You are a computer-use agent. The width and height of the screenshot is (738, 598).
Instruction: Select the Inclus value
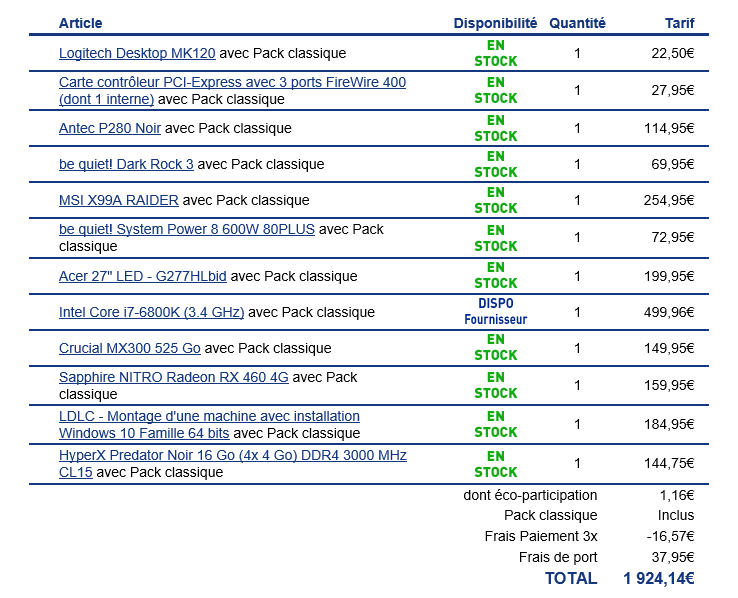click(x=676, y=516)
